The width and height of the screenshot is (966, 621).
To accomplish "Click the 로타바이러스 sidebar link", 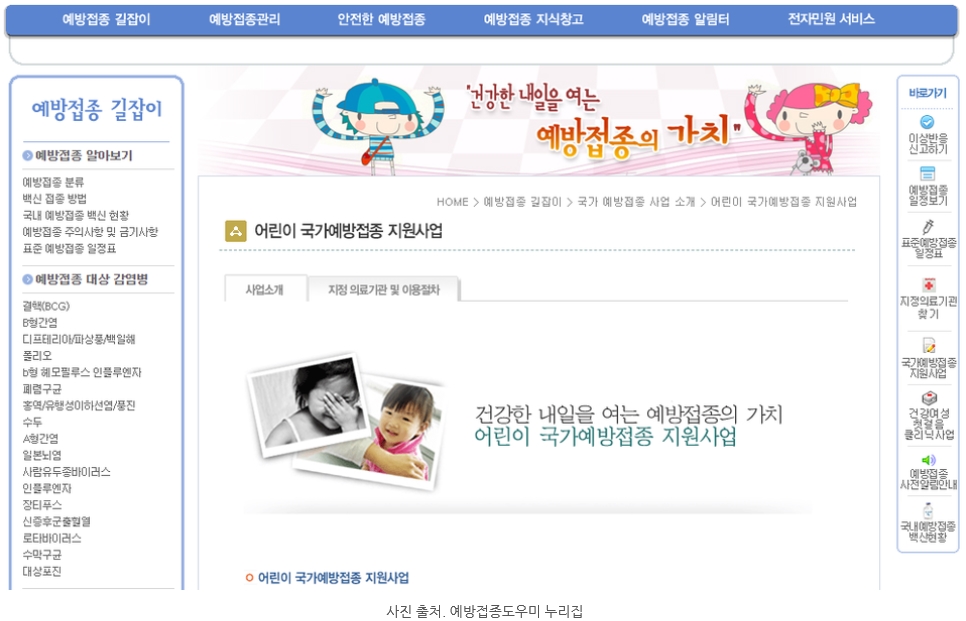I will 52,538.
